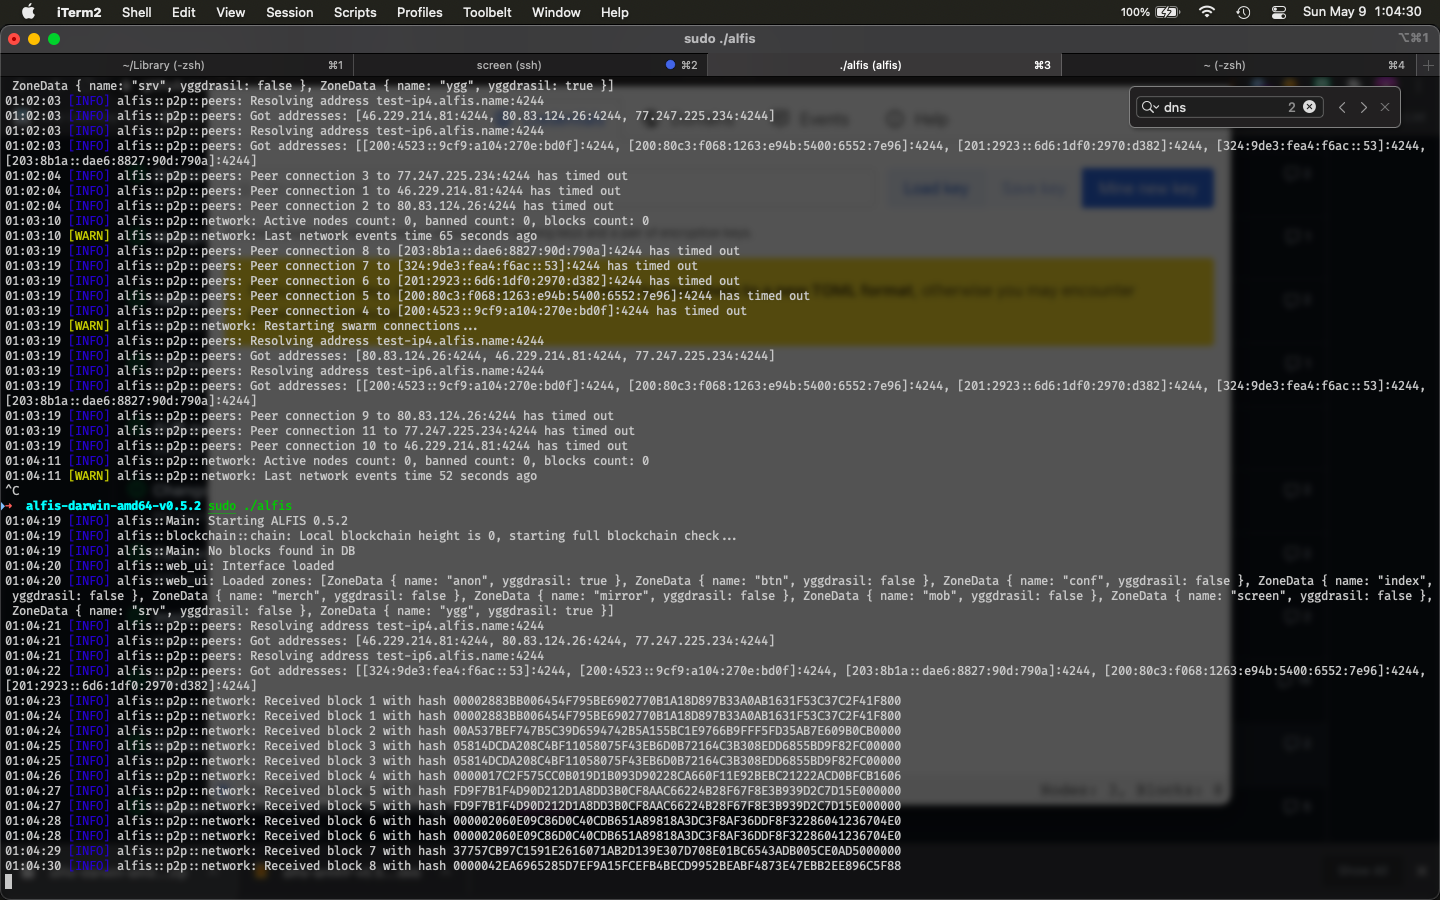Switch to the screen (ssh) tab
The image size is (1440, 900).
pyautogui.click(x=531, y=65)
